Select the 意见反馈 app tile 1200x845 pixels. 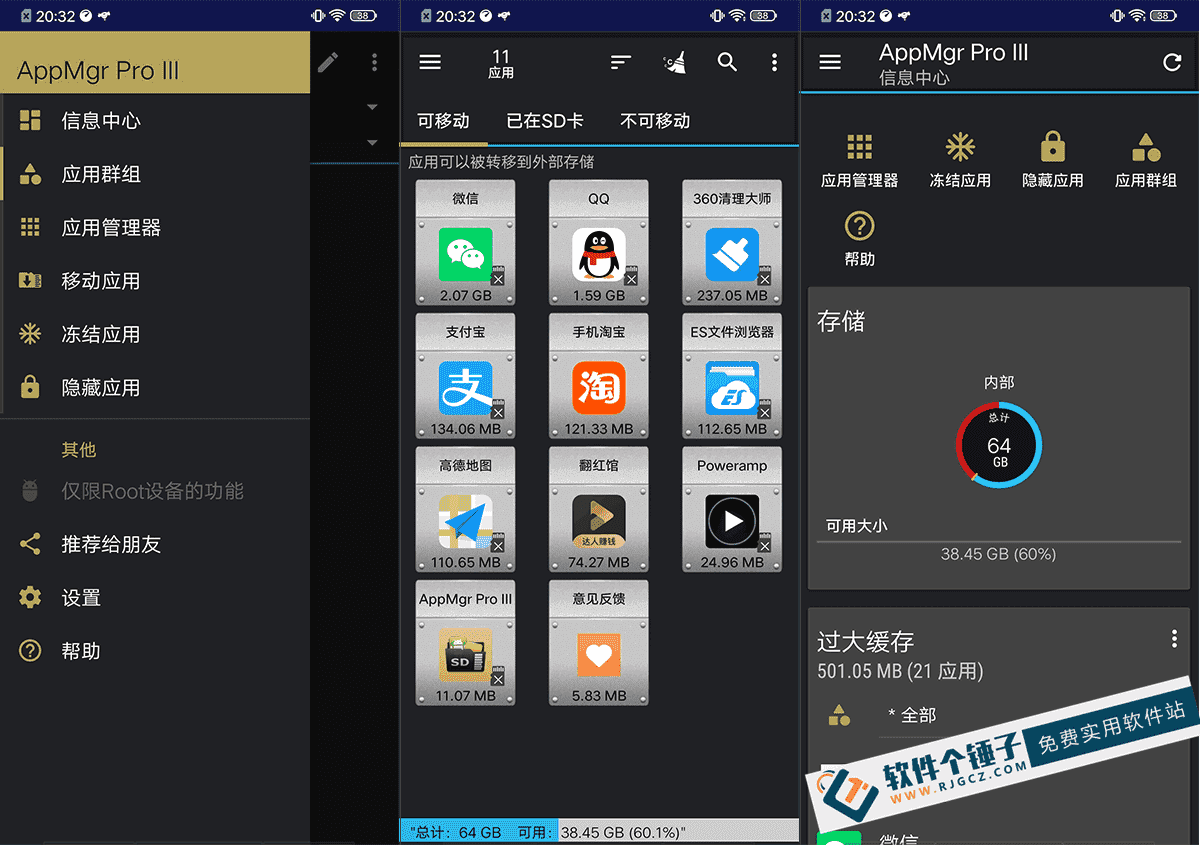pos(599,643)
